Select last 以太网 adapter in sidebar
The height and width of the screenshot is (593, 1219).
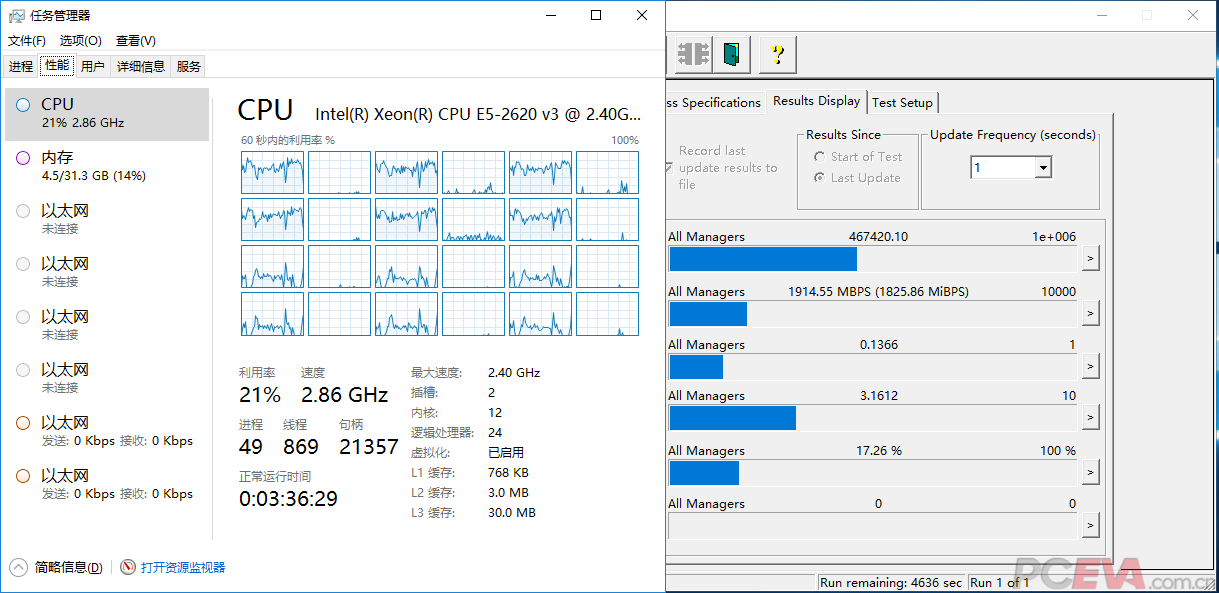pyautogui.click(x=107, y=484)
